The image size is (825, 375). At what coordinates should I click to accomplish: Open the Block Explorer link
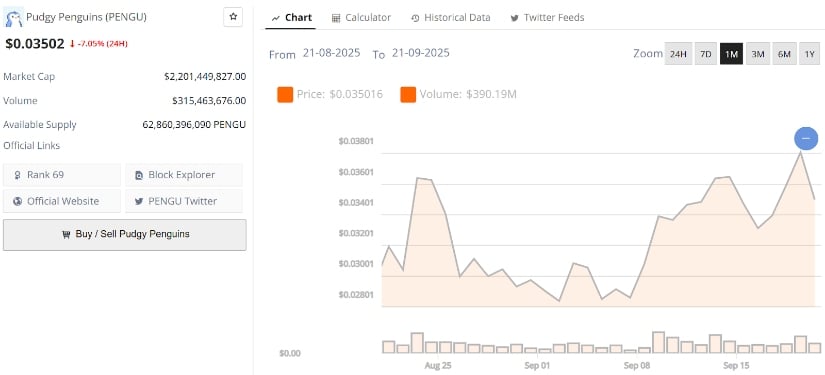184,175
